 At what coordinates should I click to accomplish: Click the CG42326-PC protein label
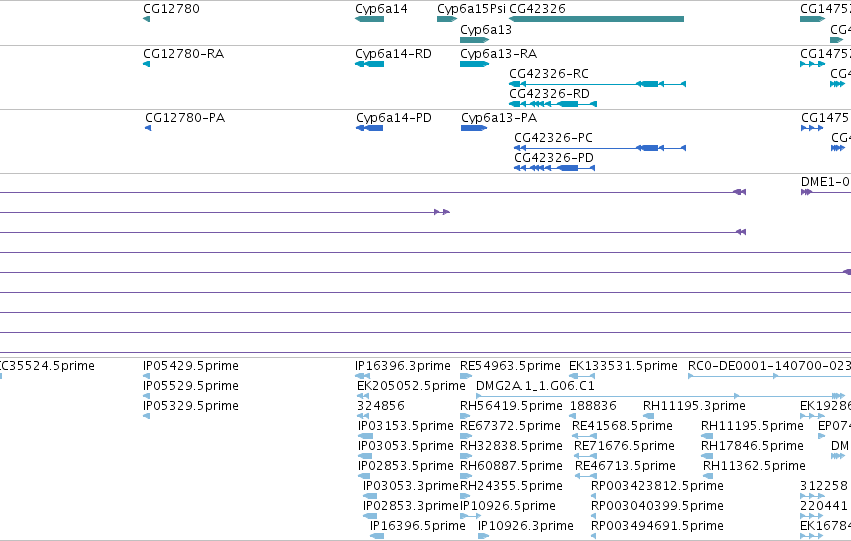point(553,138)
